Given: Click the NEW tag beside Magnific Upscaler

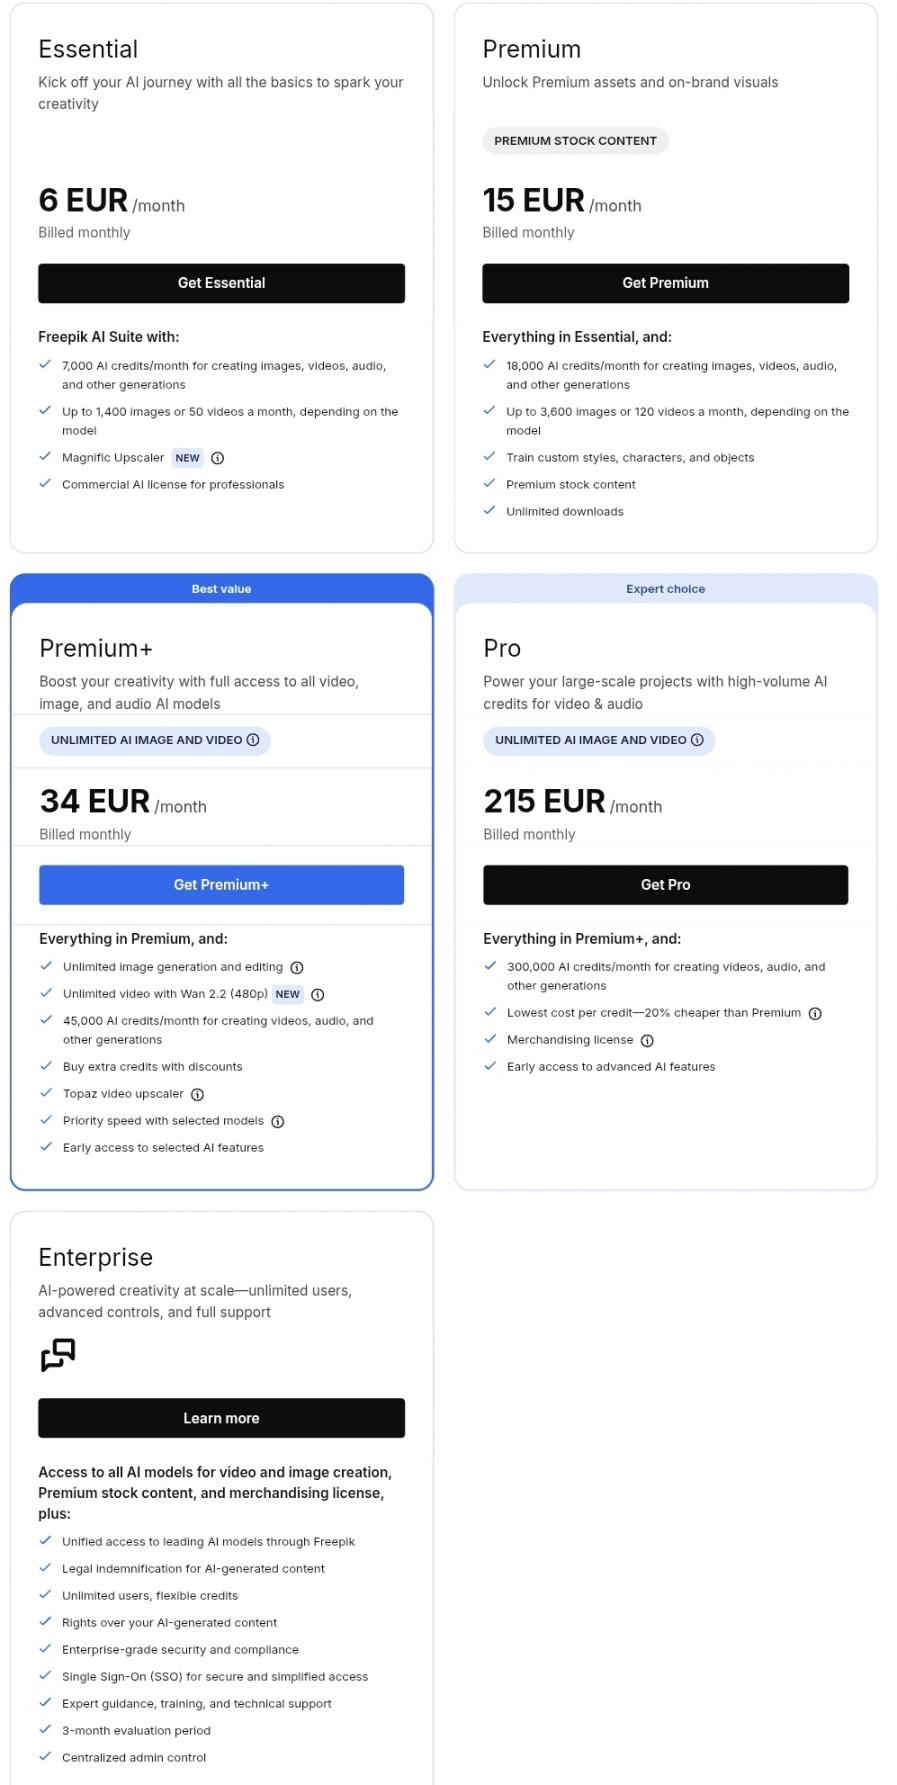Looking at the screenshot, I should [x=187, y=458].
